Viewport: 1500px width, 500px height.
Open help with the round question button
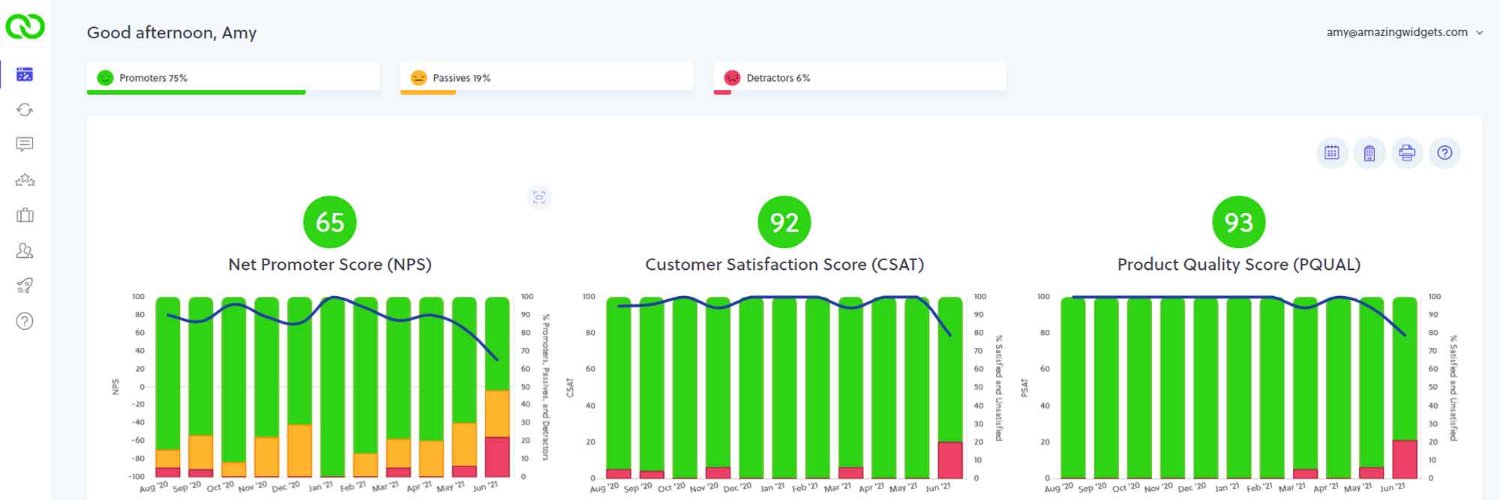point(1445,153)
